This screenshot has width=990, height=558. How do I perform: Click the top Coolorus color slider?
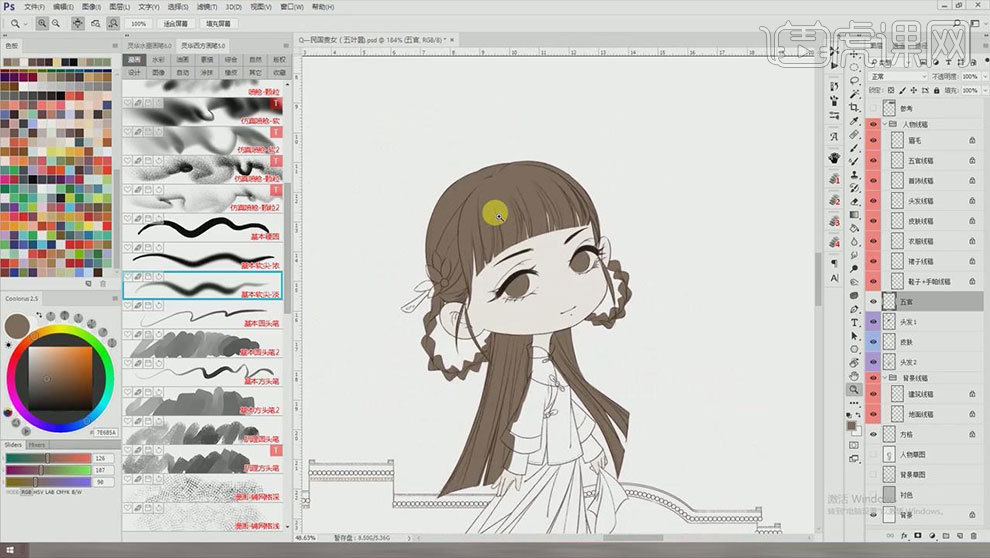48,458
